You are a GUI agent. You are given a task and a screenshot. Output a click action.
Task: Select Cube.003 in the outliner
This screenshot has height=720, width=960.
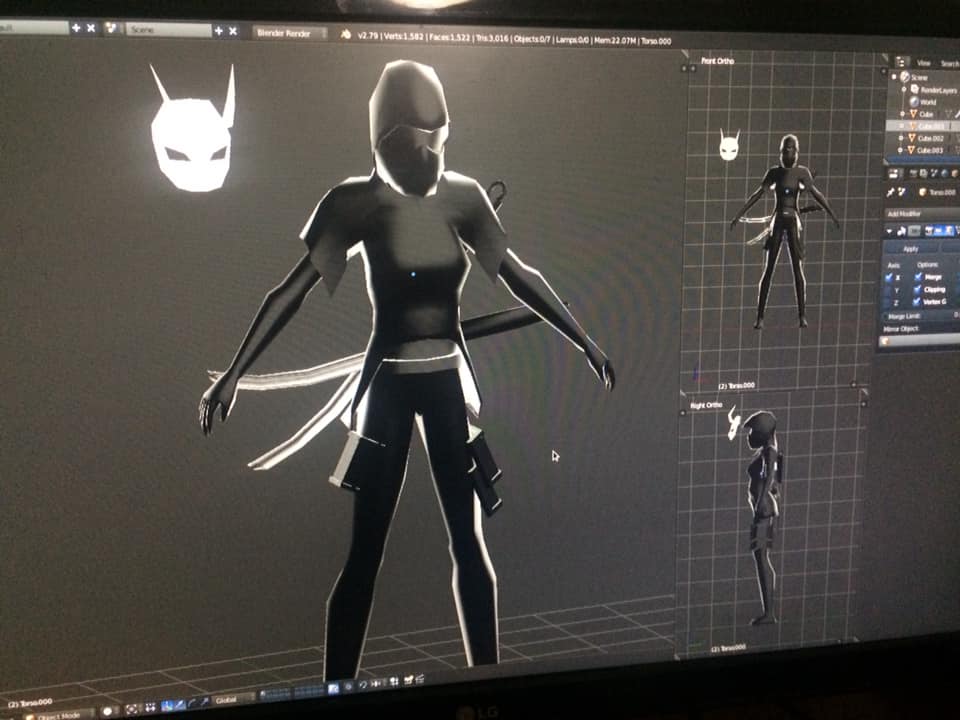929,150
